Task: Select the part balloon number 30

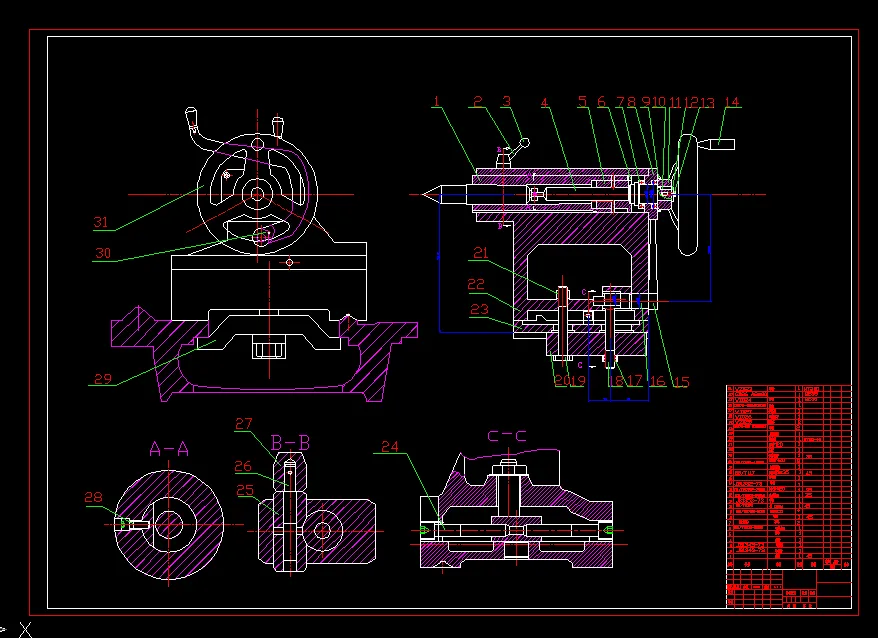Action: pyautogui.click(x=103, y=253)
